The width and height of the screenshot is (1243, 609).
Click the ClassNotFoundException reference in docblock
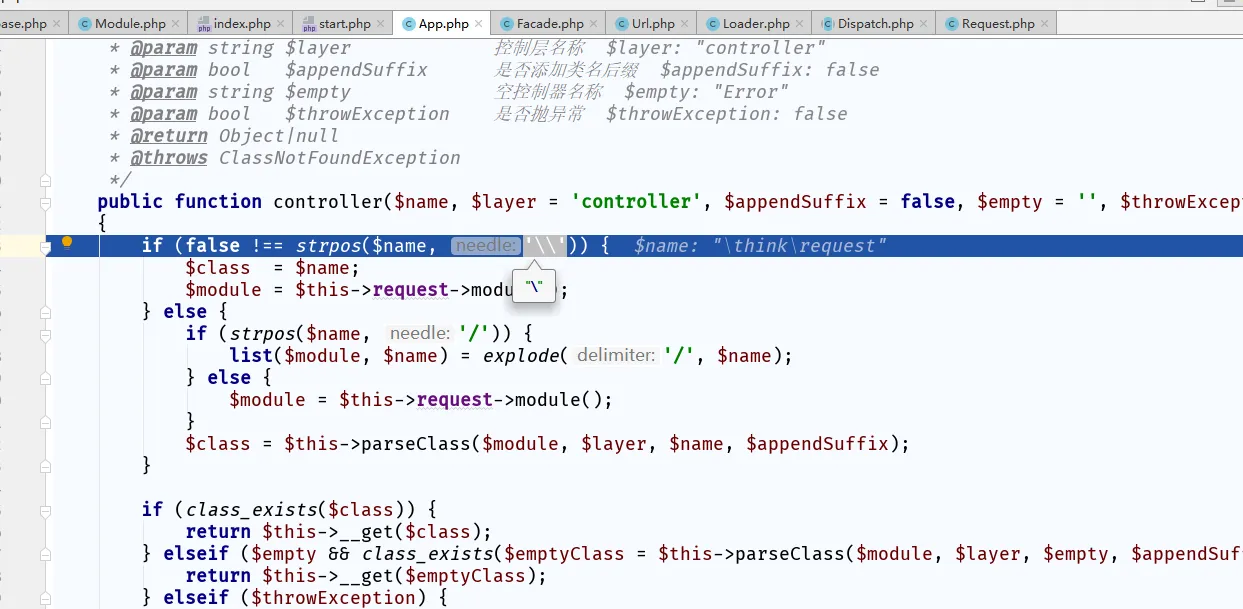tap(339, 158)
